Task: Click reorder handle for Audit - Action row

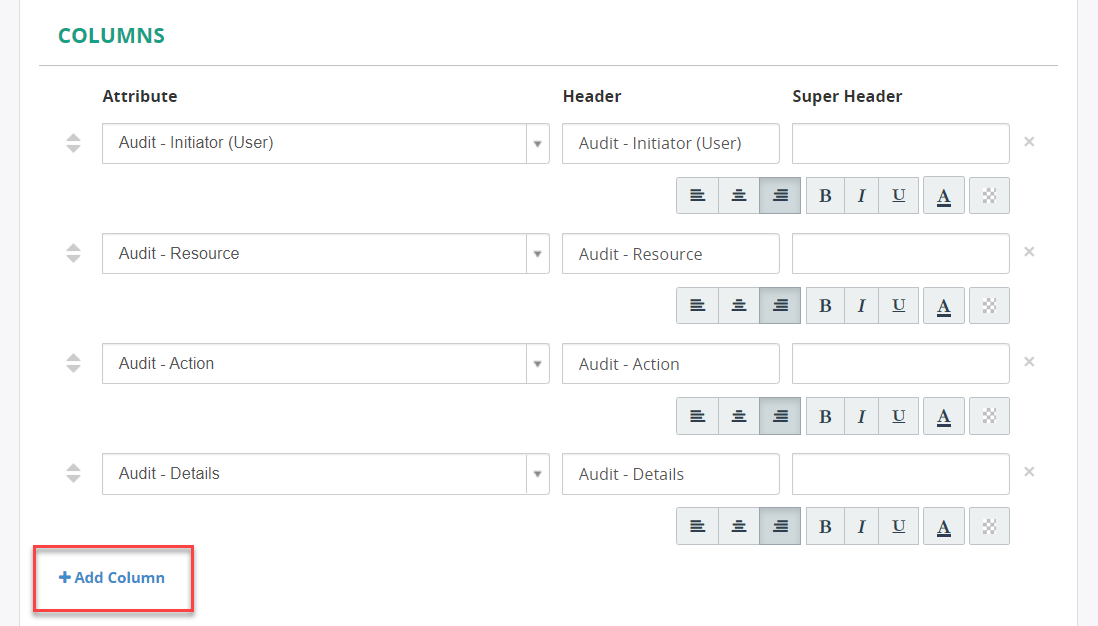Action: click(74, 363)
